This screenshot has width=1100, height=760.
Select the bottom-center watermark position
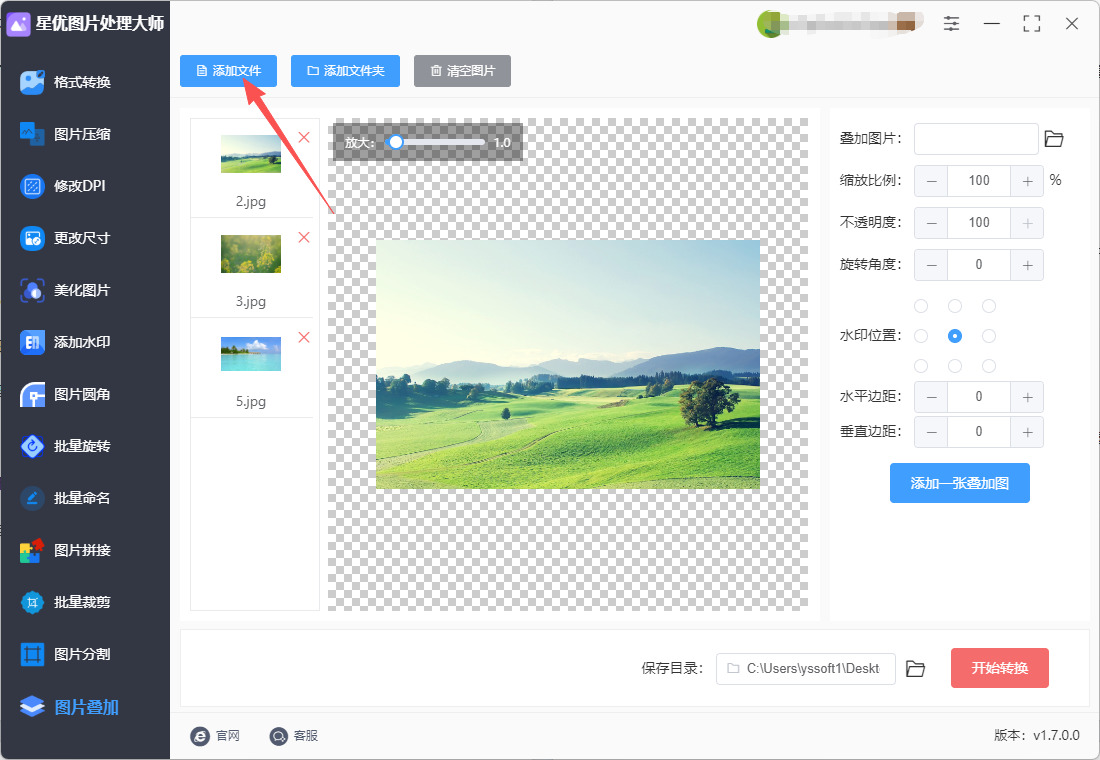pos(955,366)
